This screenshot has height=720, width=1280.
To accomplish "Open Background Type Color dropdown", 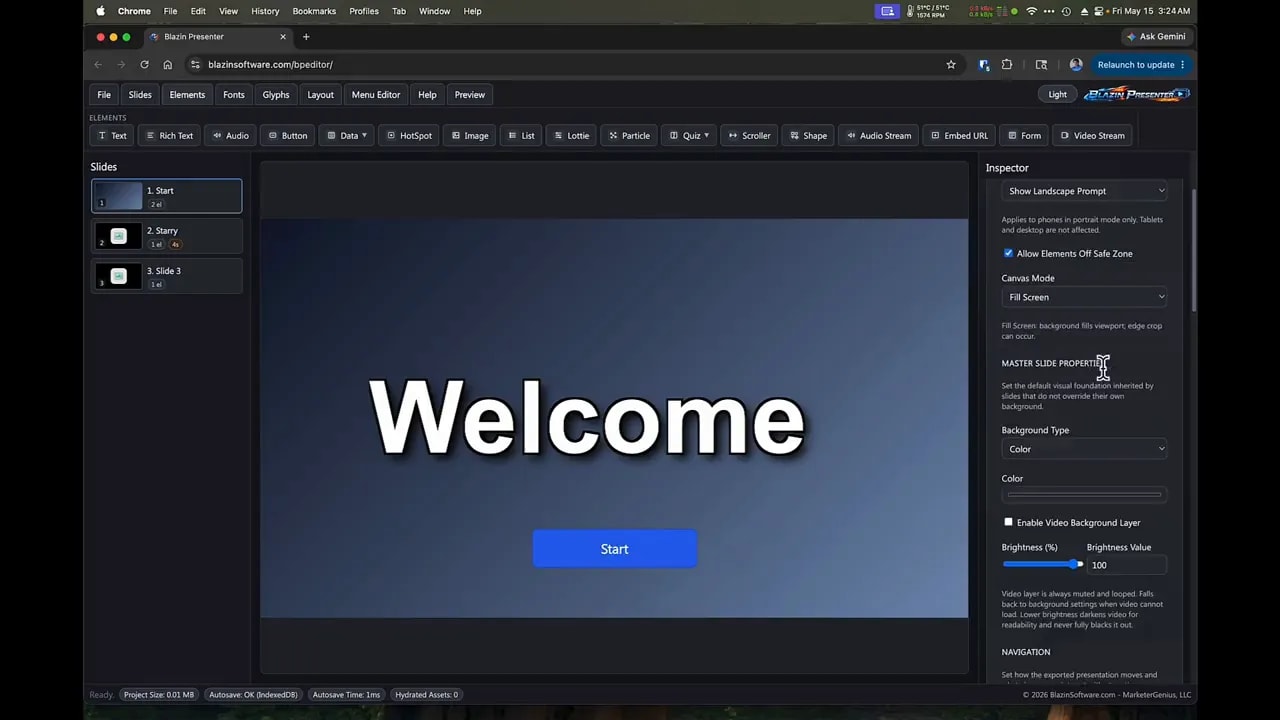I will (1084, 449).
